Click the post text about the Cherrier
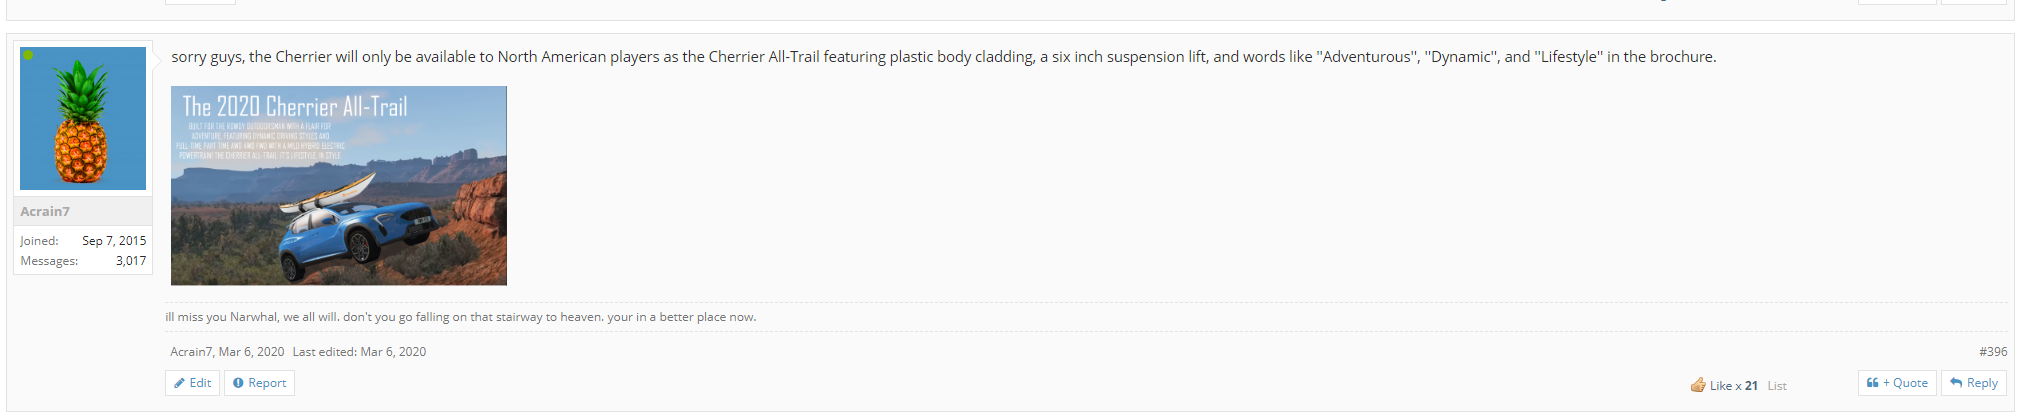Image resolution: width=2017 pixels, height=419 pixels. tap(943, 57)
